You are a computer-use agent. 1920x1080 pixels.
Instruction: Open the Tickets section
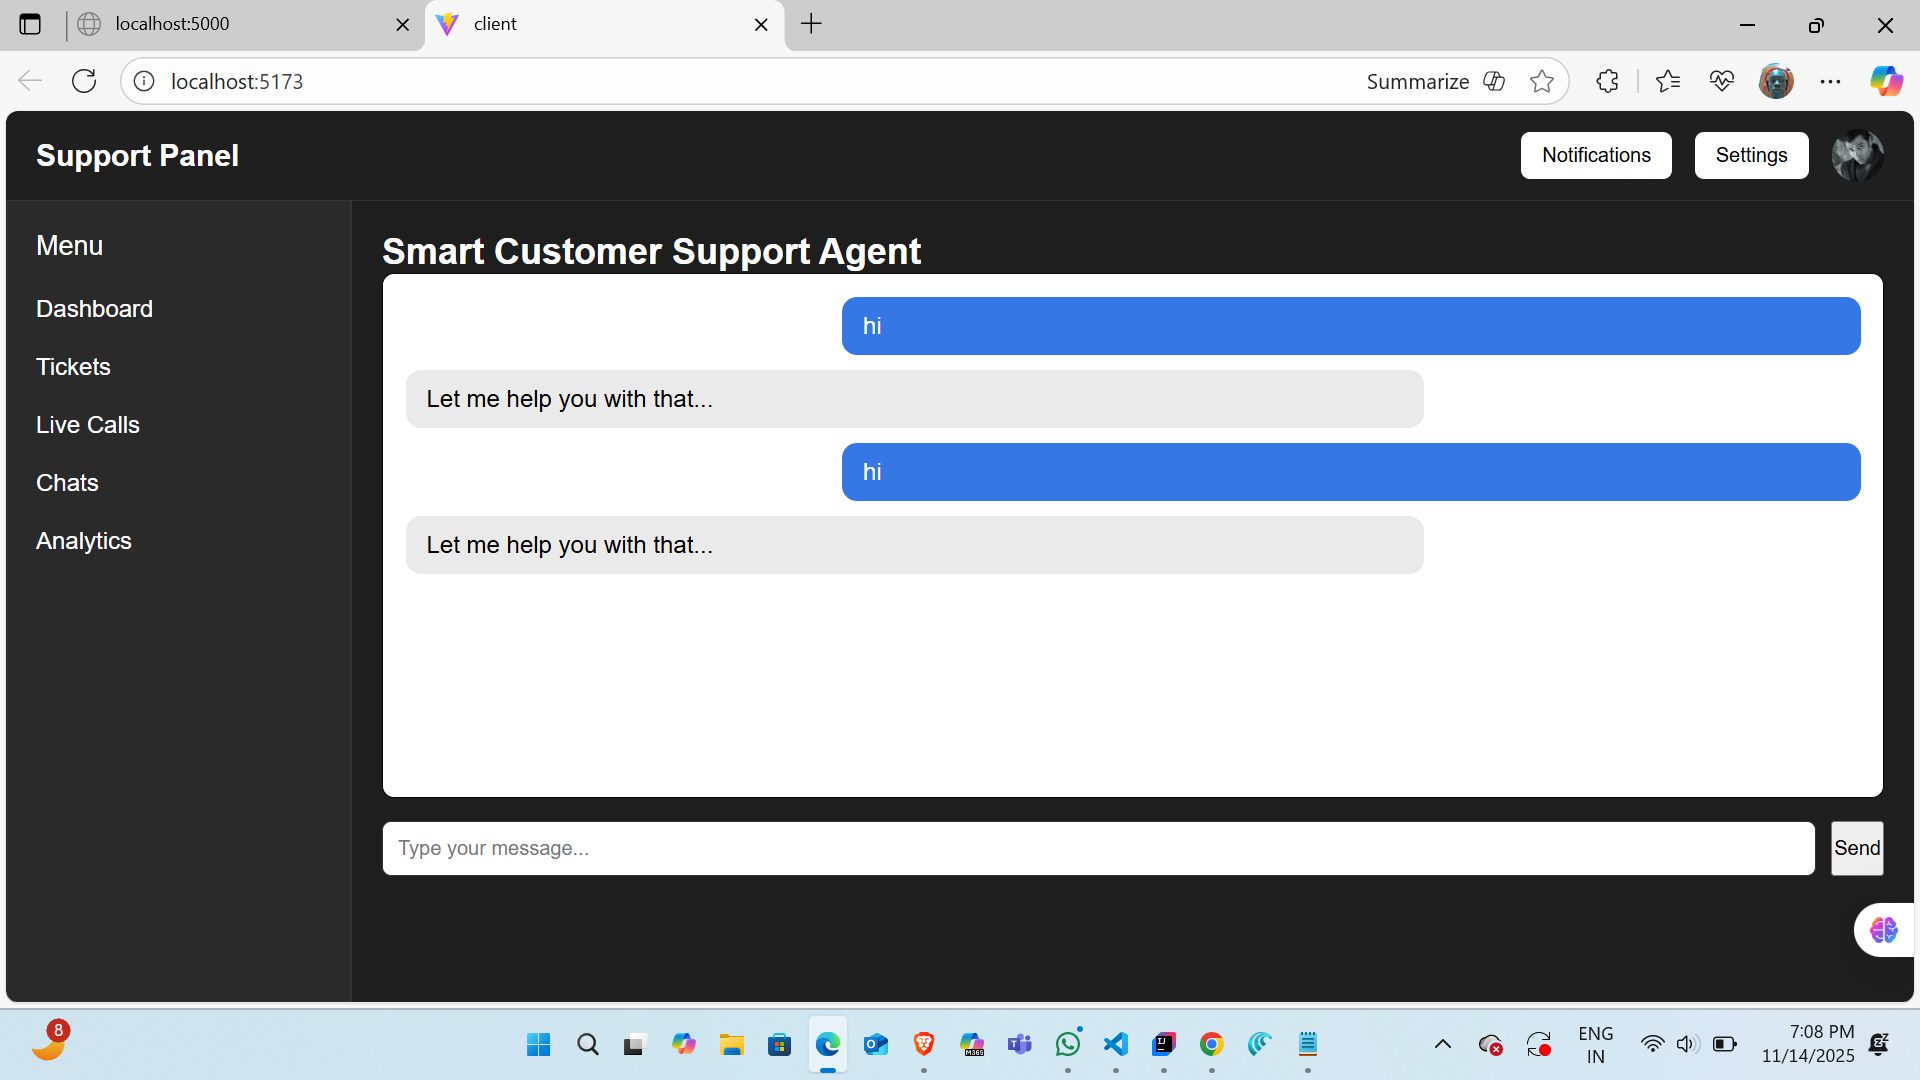point(73,366)
